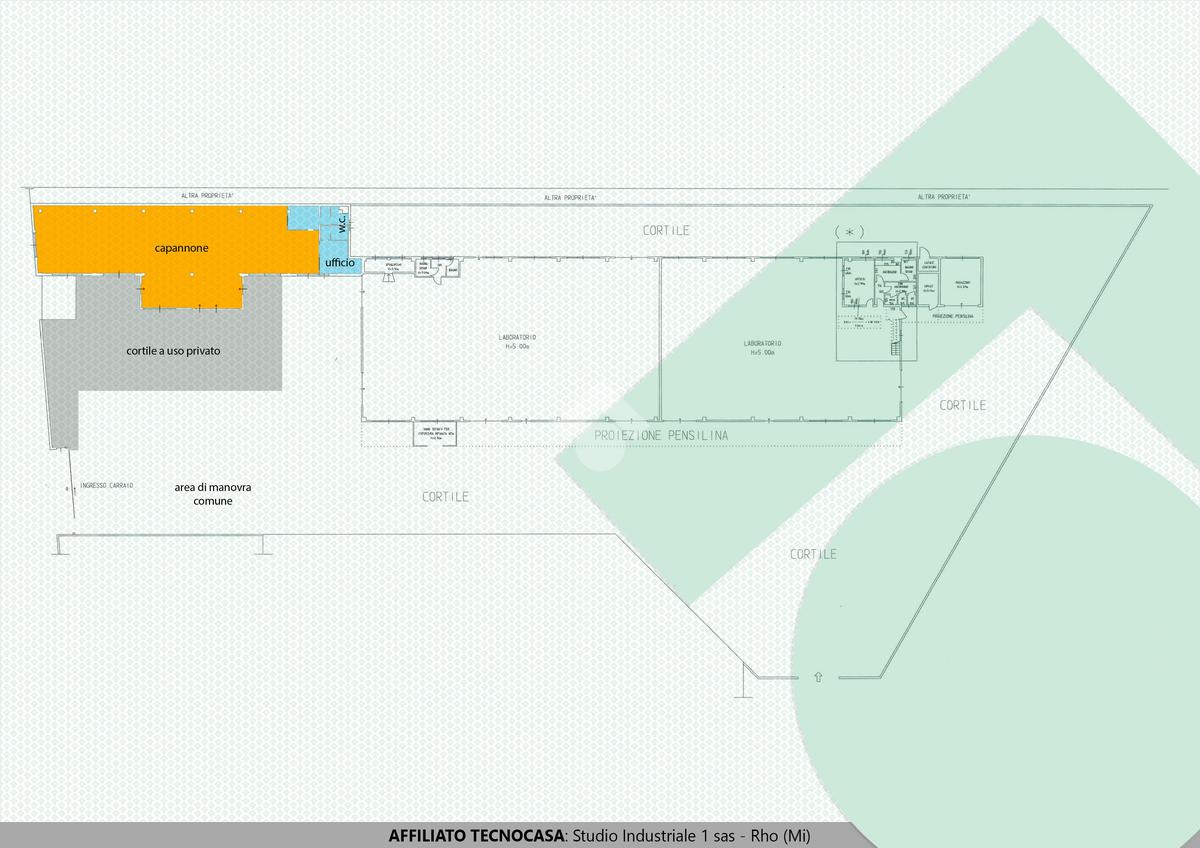Viewport: 1200px width, 848px height.
Task: Click the small blue room beside the W.C.
Action: (x=301, y=217)
